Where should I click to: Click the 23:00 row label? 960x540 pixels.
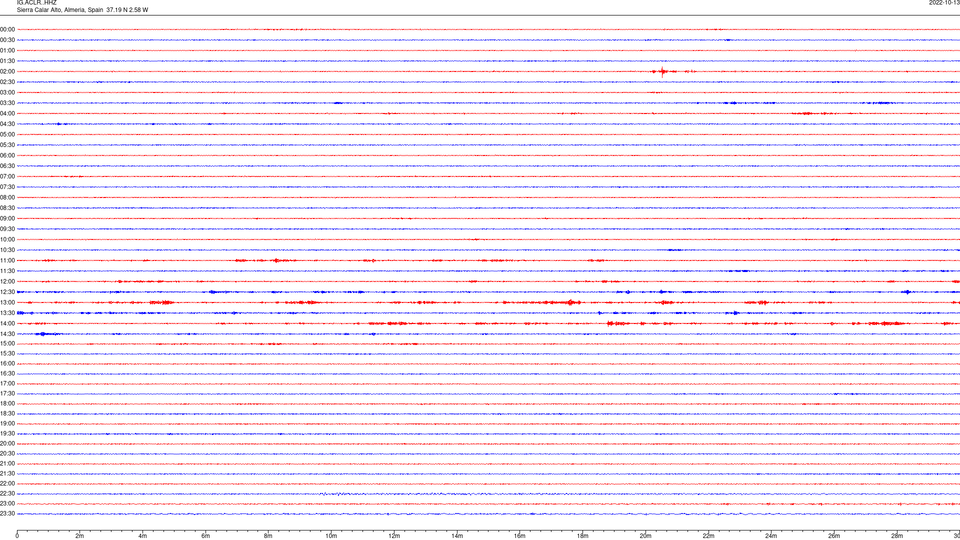tap(7, 504)
